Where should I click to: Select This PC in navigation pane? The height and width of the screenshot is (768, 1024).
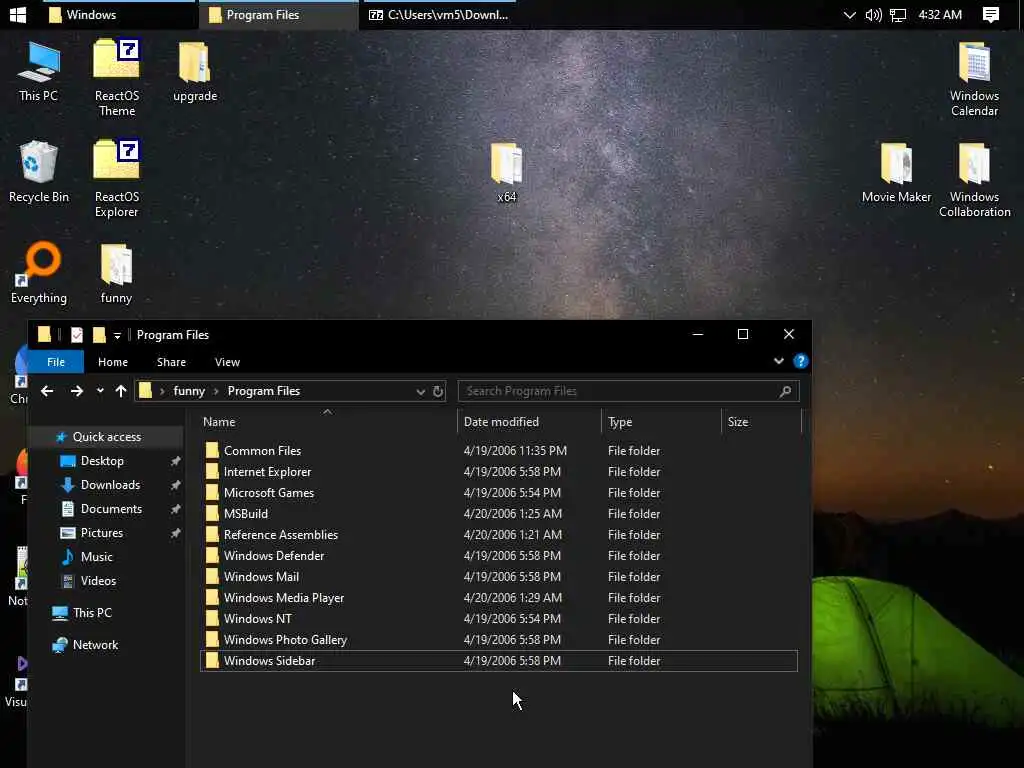pos(92,613)
